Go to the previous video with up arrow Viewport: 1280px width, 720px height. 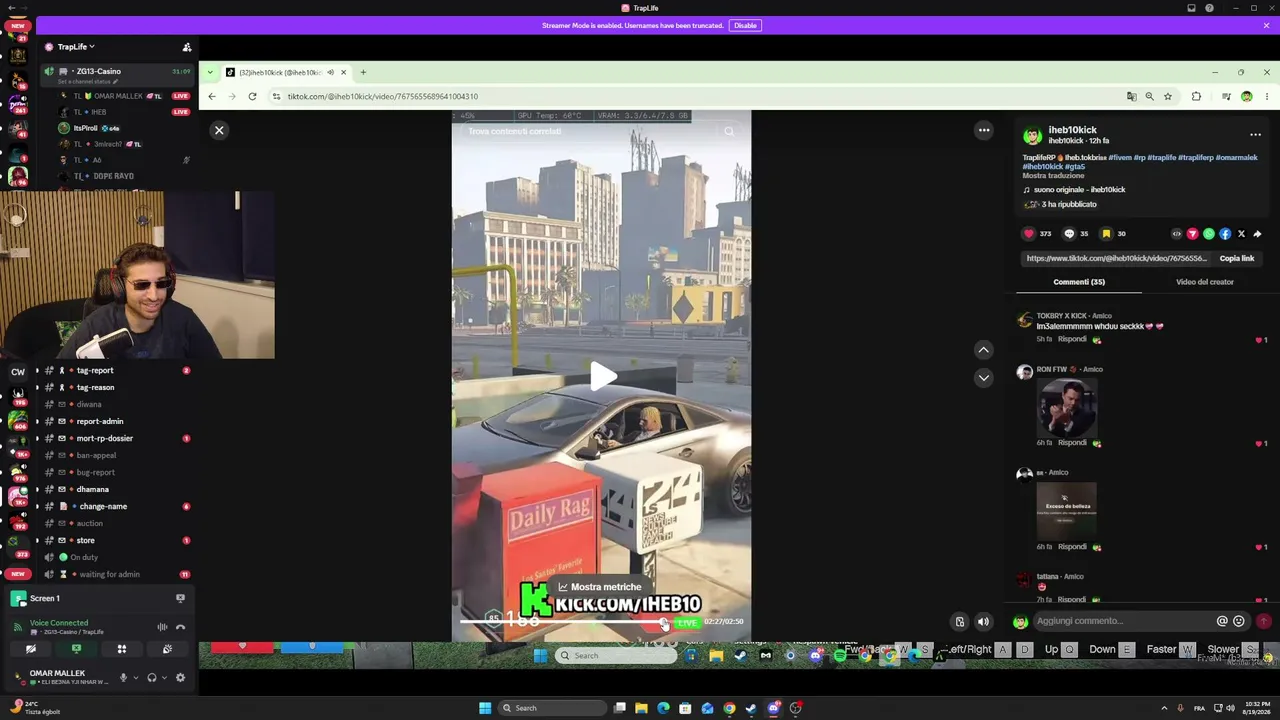[984, 350]
